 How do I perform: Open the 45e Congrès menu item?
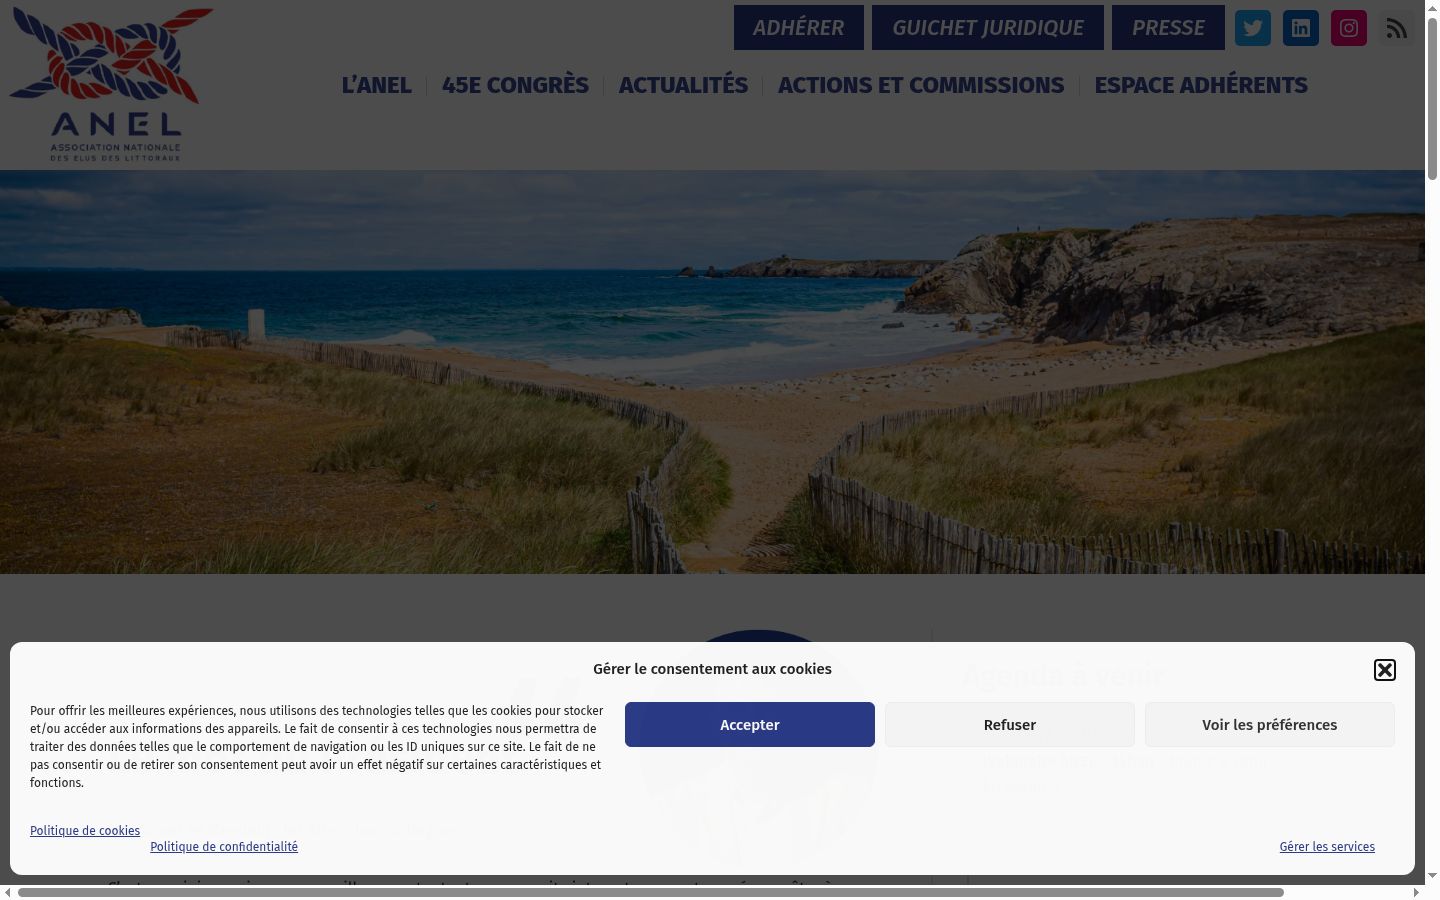pos(516,85)
